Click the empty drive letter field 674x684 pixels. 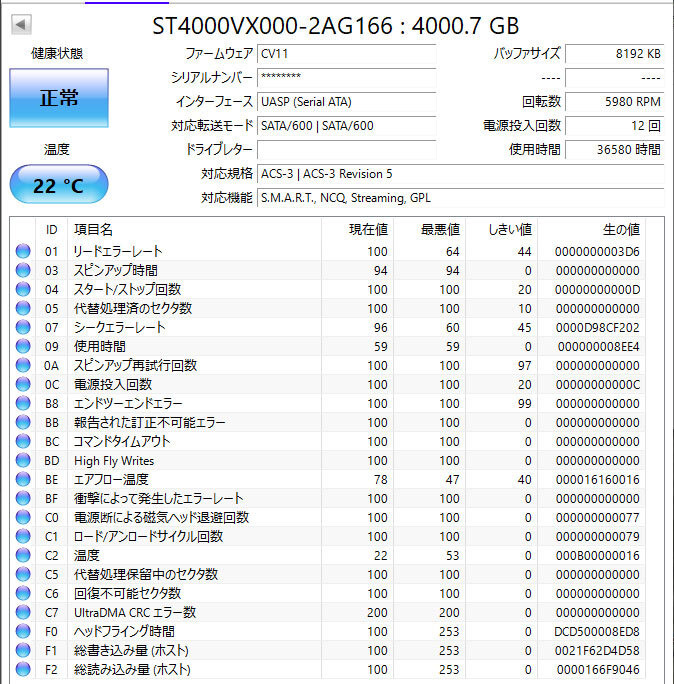[x=346, y=150]
